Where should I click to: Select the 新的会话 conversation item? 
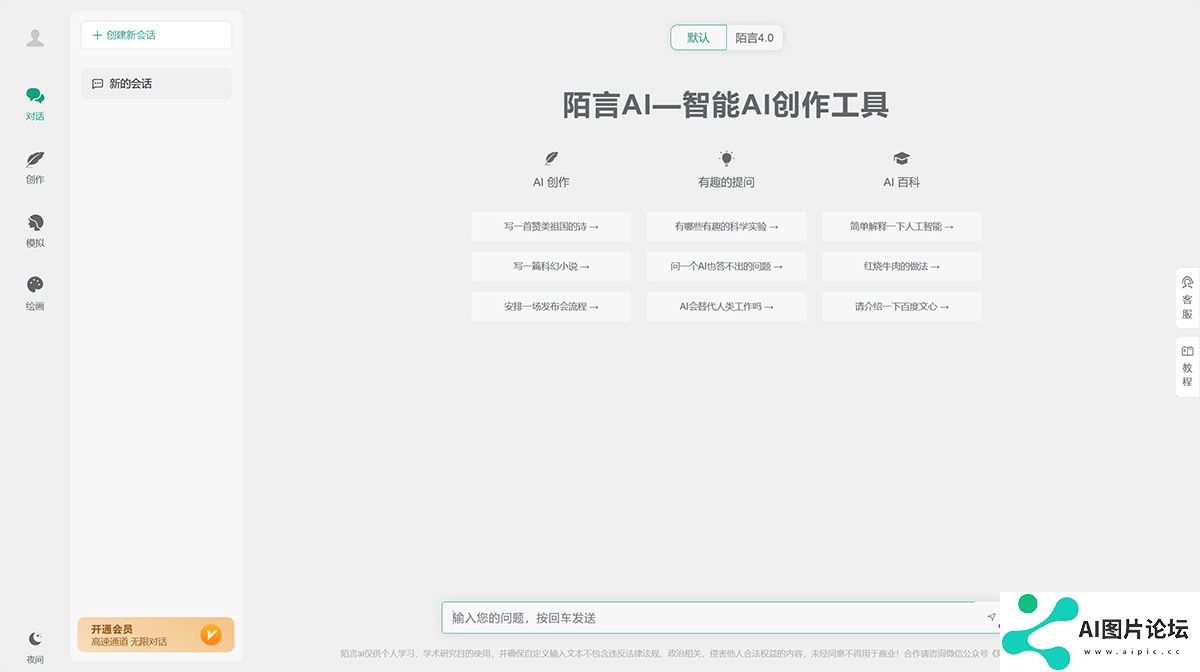coord(156,84)
